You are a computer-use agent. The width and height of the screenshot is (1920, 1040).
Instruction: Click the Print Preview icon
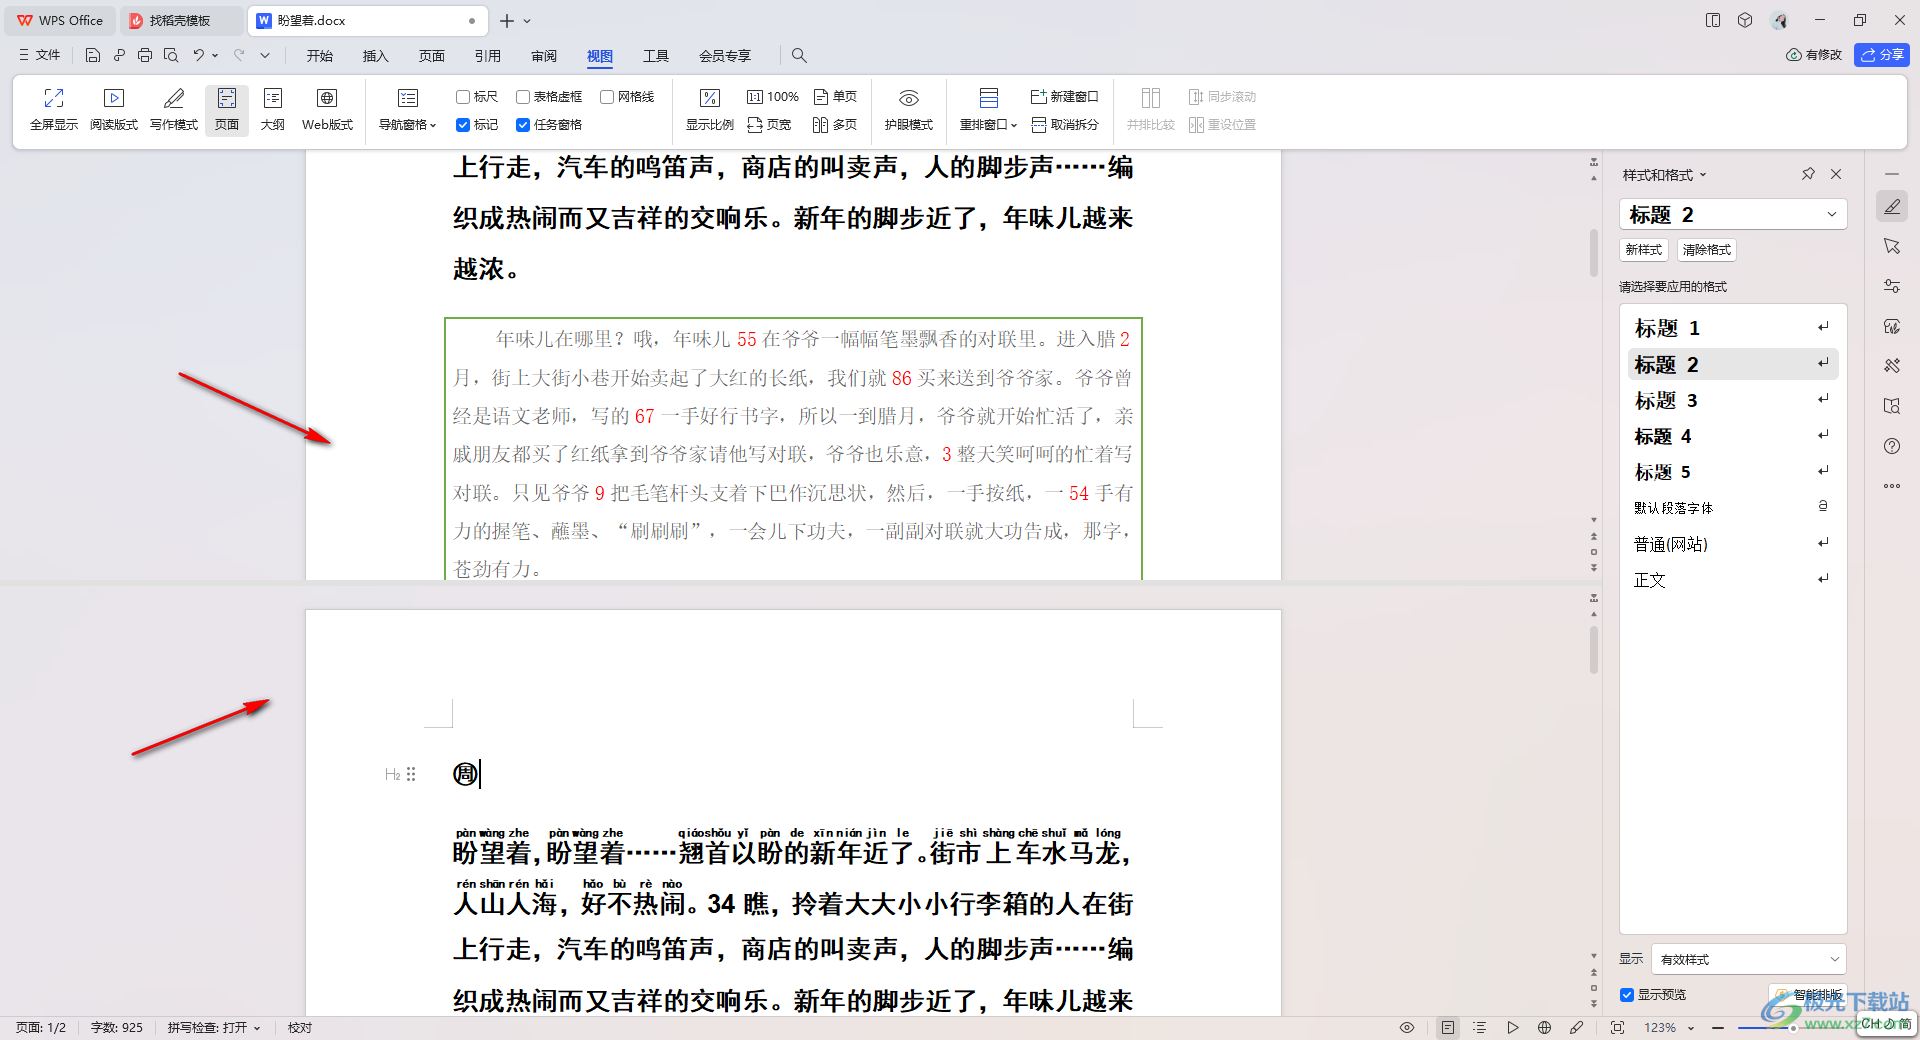pos(171,55)
